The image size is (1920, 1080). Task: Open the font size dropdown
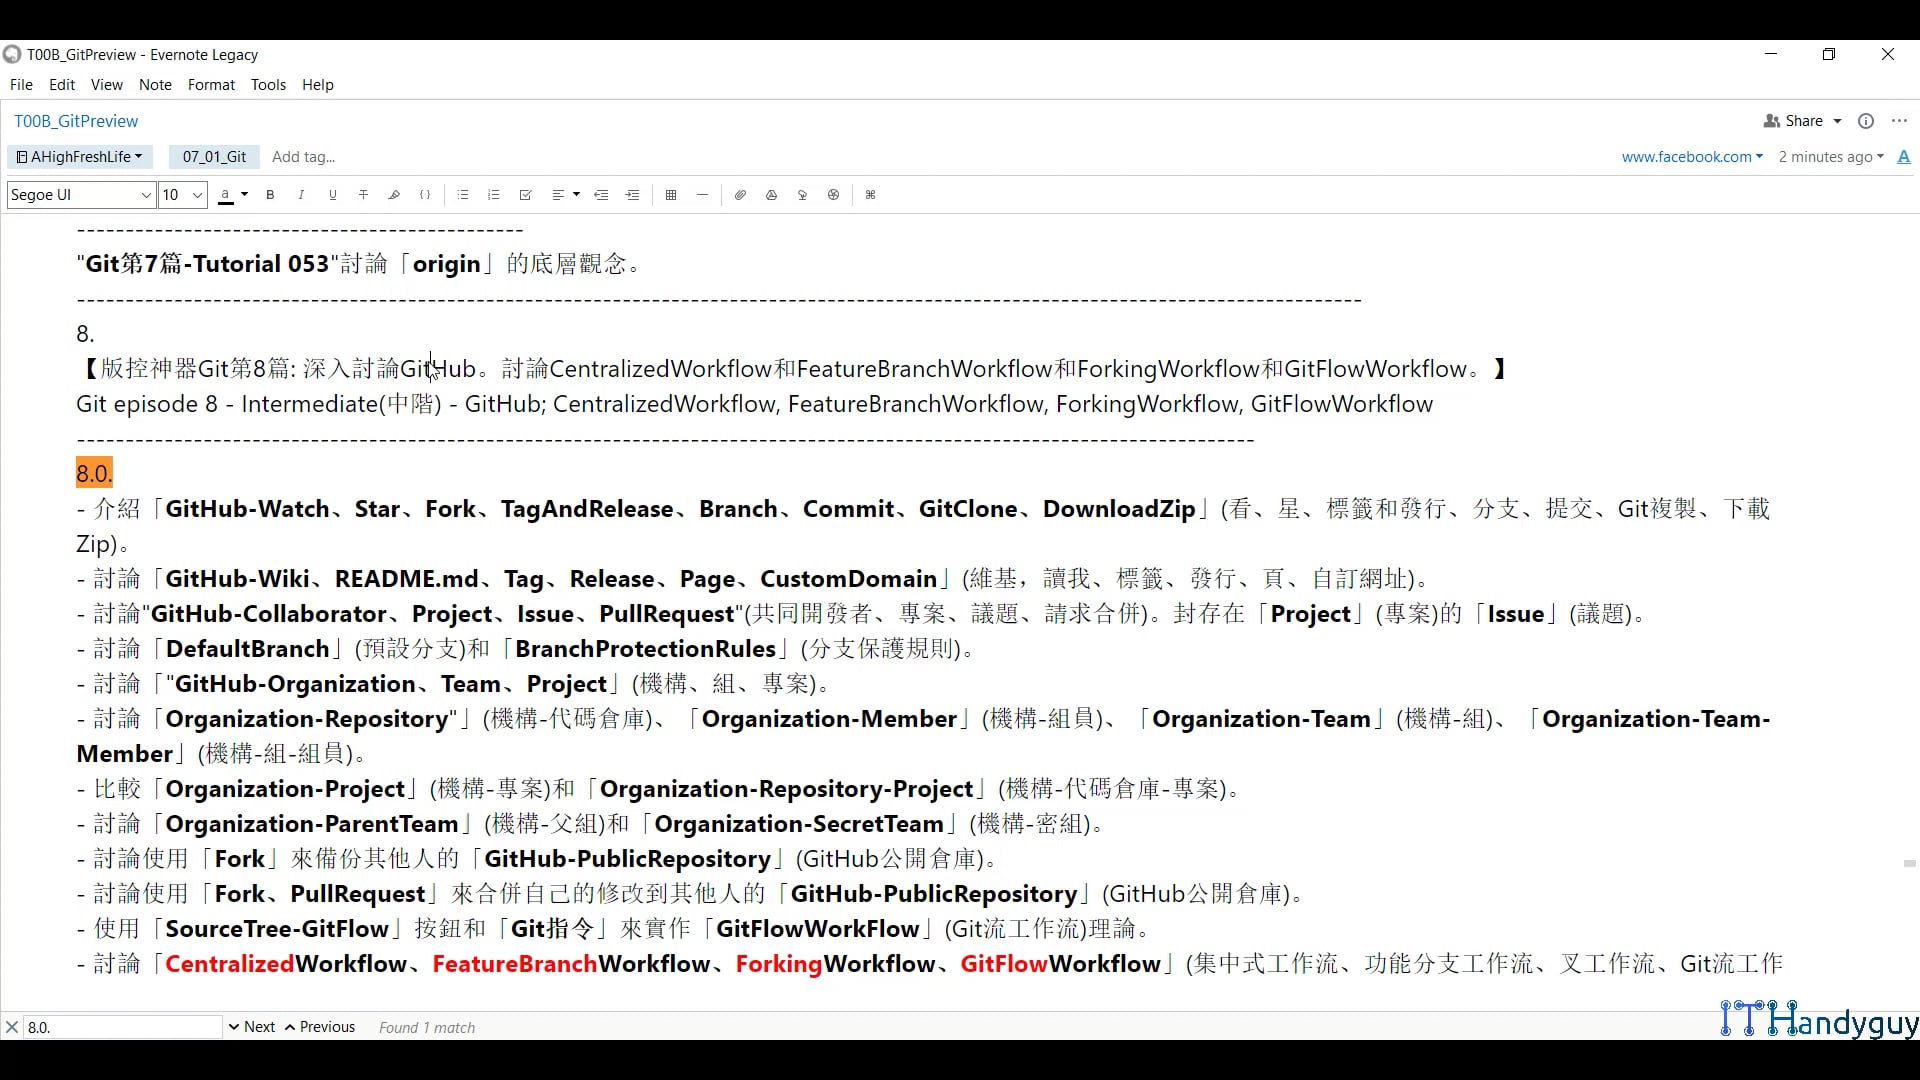[196, 195]
